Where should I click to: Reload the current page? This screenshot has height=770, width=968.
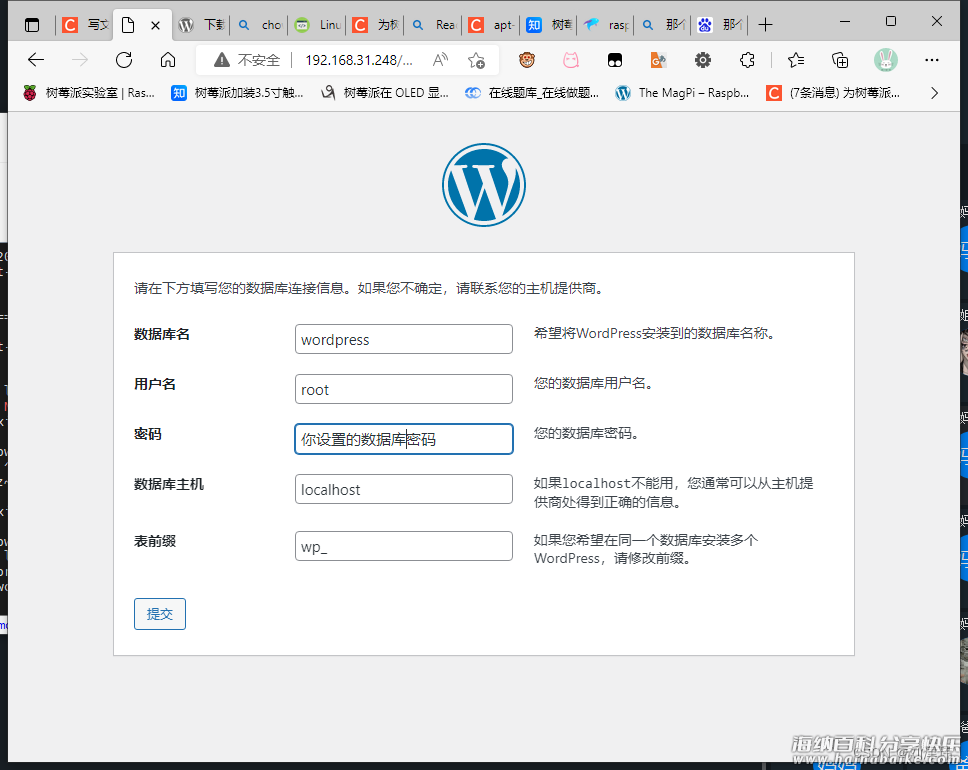(124, 60)
